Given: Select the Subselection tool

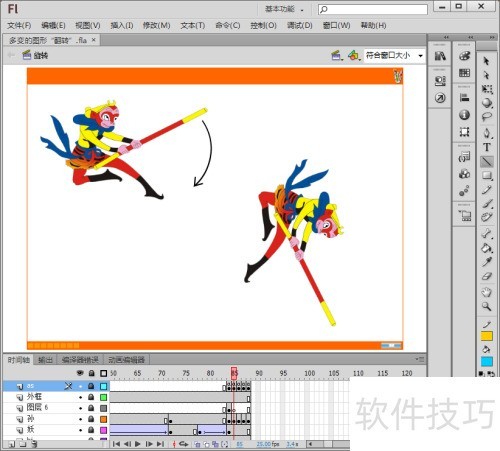Looking at the screenshot, I should [486, 75].
